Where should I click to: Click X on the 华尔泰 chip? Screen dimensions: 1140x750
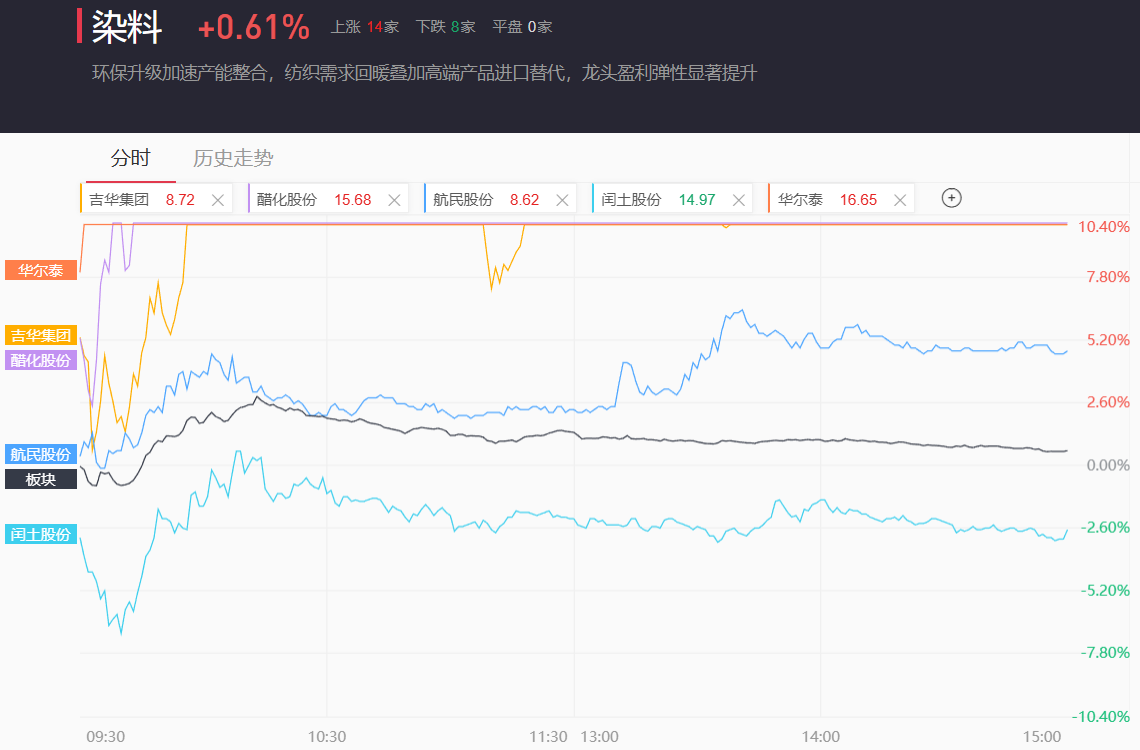tap(900, 200)
